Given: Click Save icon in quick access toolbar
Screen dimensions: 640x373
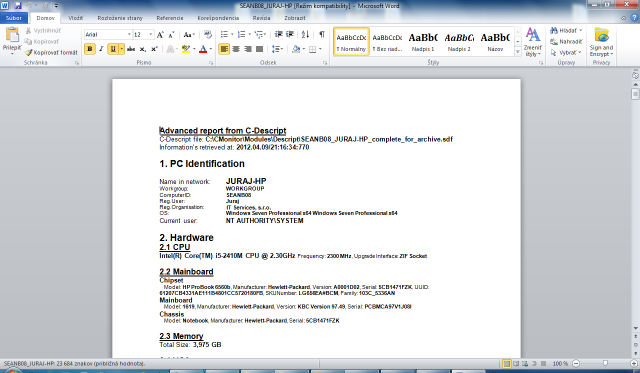Looking at the screenshot, I should click(x=18, y=6).
